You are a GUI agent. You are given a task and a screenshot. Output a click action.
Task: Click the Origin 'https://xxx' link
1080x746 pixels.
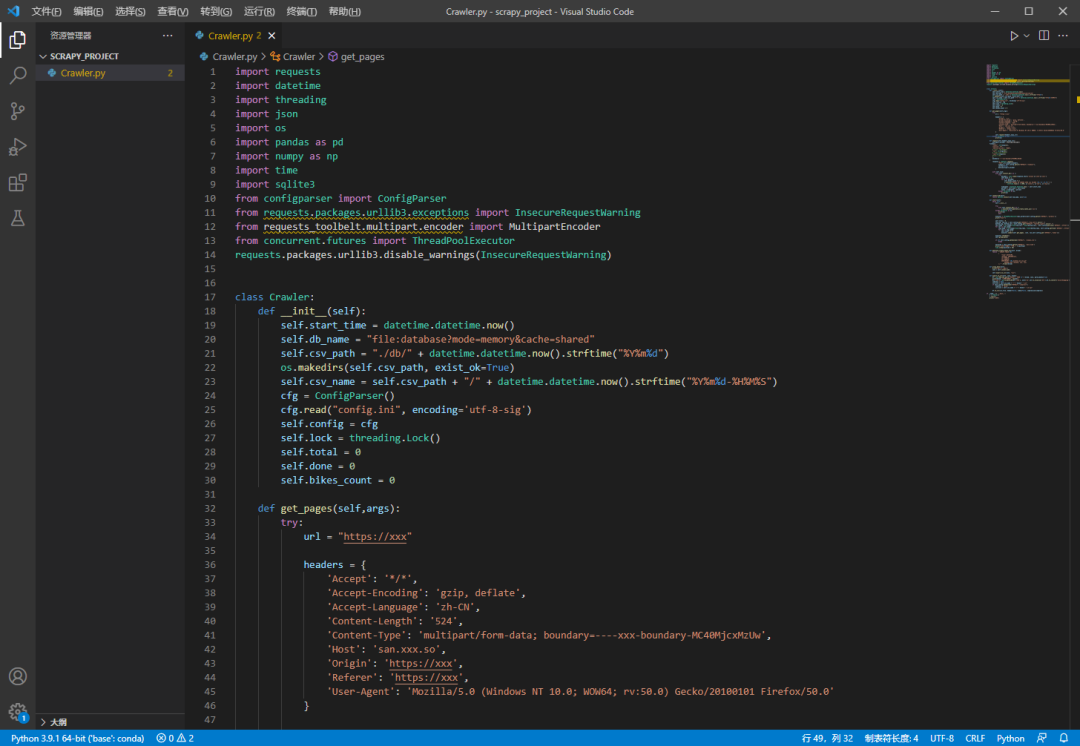(420, 663)
